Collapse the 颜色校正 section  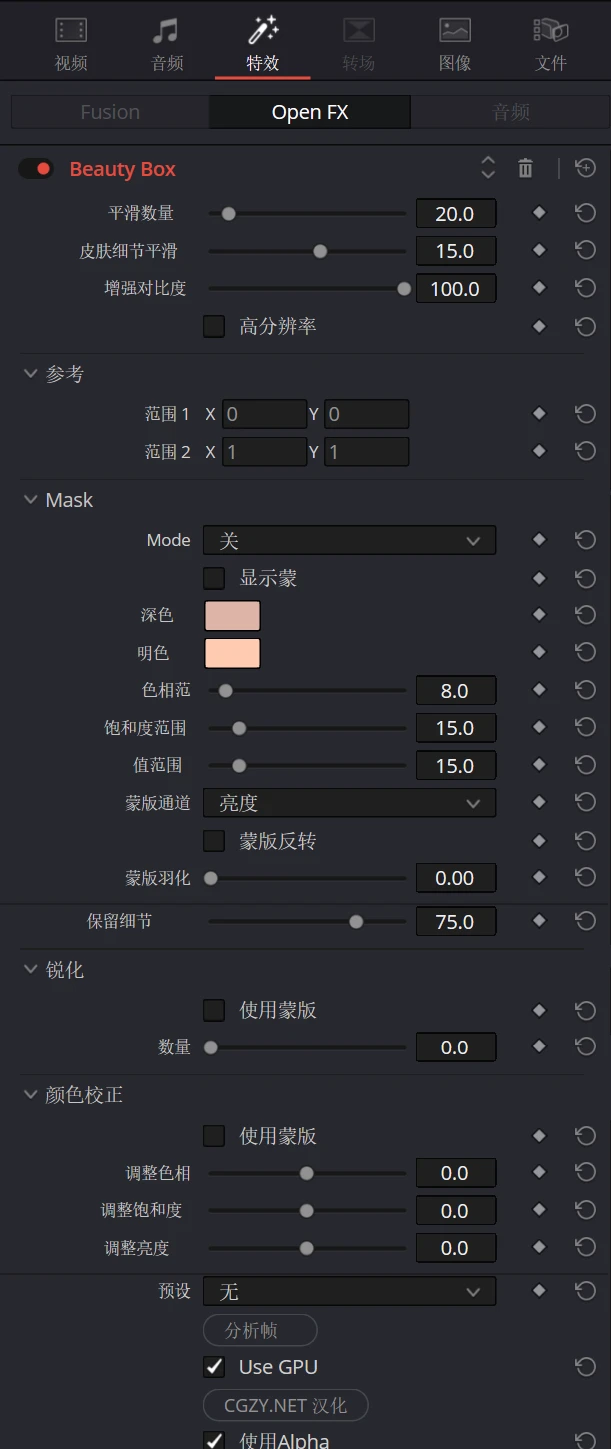[x=31, y=1095]
